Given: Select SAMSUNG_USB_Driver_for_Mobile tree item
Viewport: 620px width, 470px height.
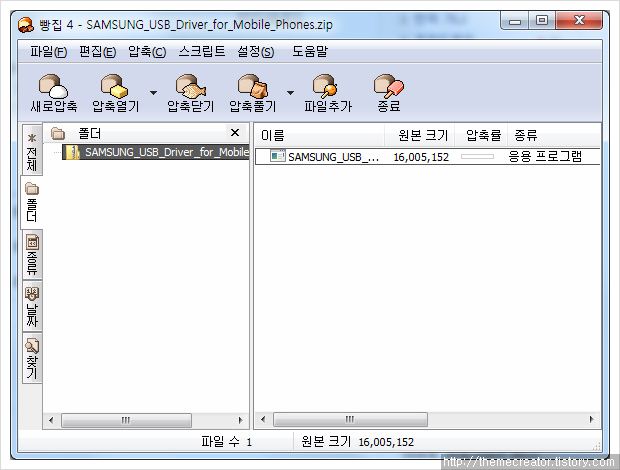Looking at the screenshot, I should click(156, 152).
